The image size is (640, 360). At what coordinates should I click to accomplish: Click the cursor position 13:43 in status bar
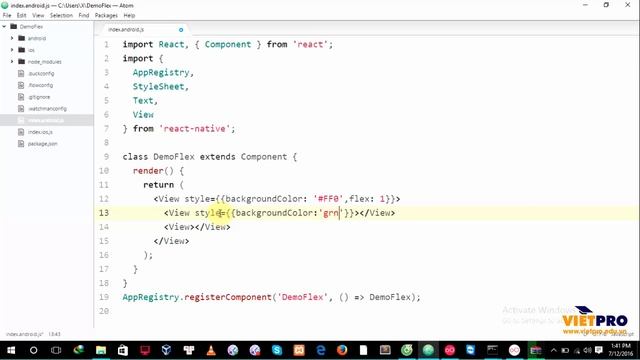coord(54,334)
